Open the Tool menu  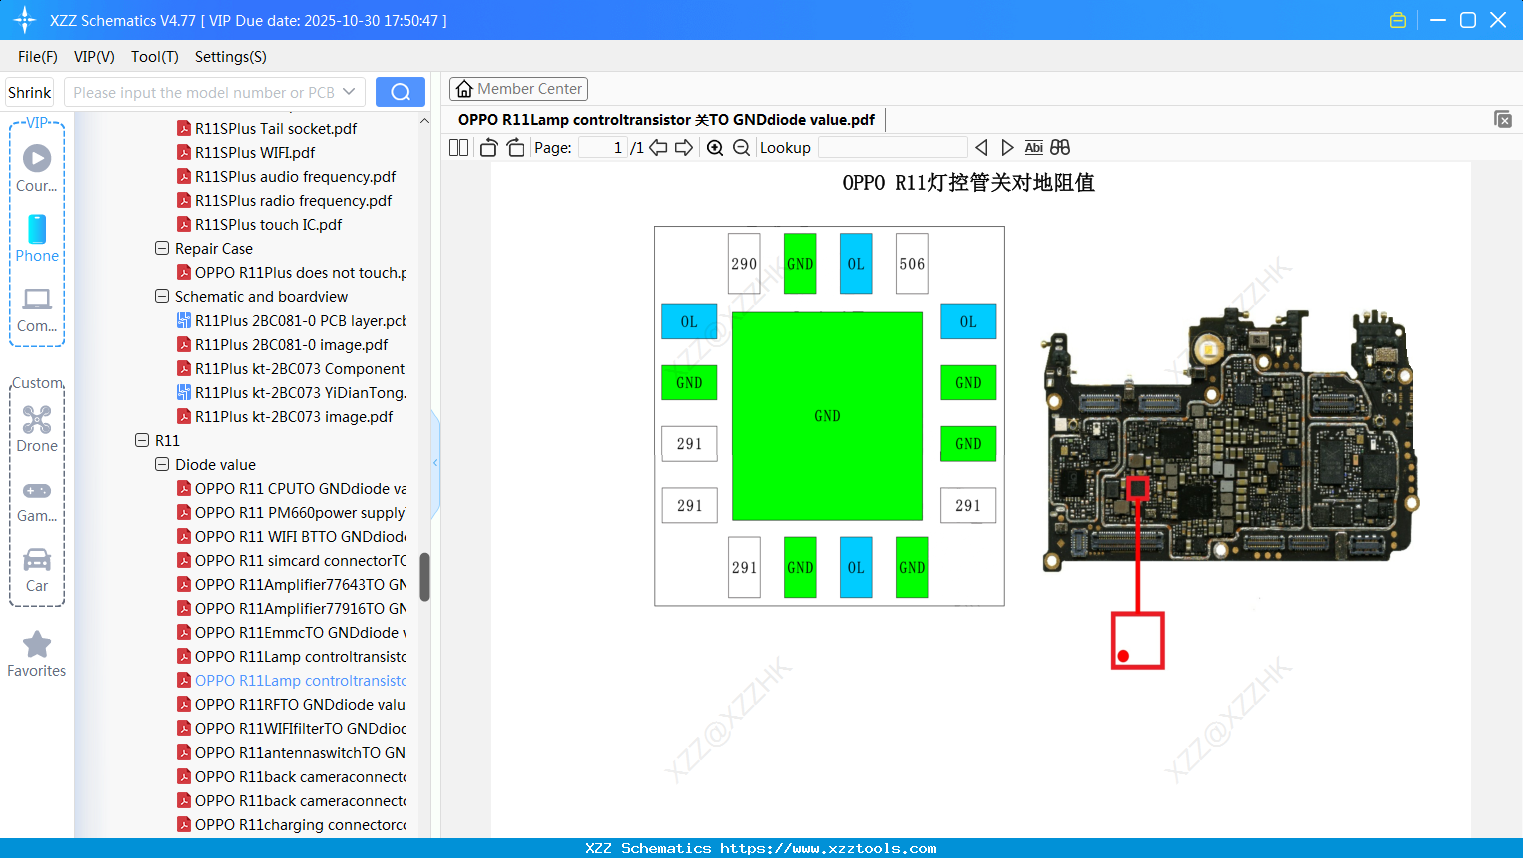tap(154, 57)
